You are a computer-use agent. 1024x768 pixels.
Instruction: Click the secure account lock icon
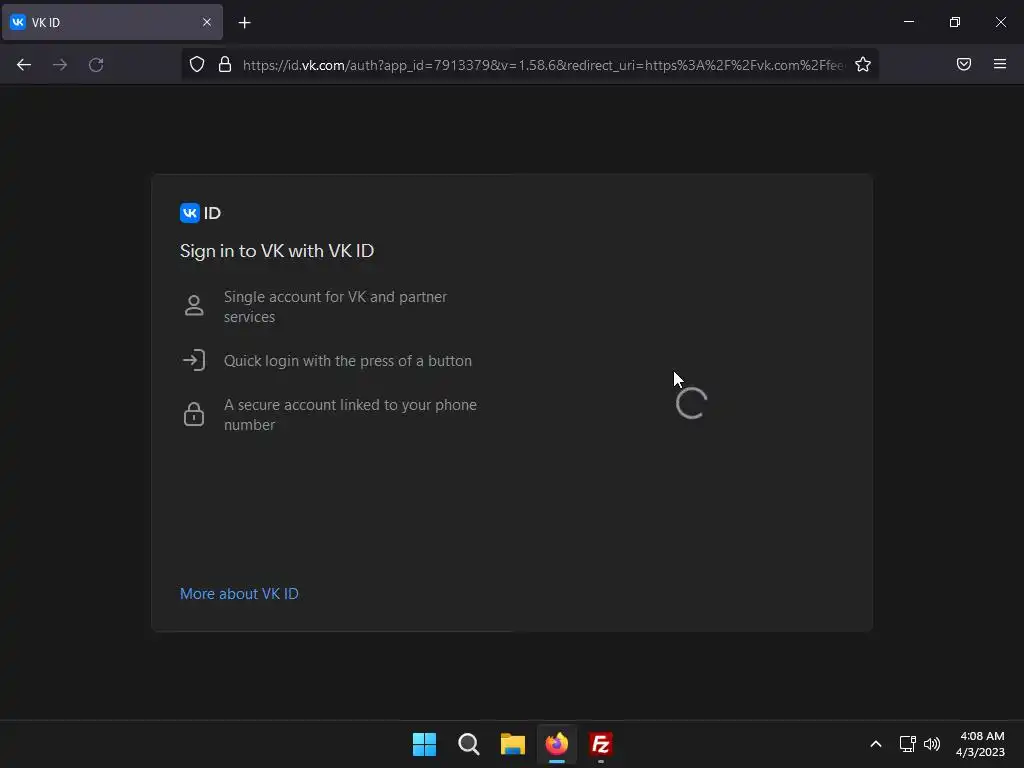pos(194,414)
